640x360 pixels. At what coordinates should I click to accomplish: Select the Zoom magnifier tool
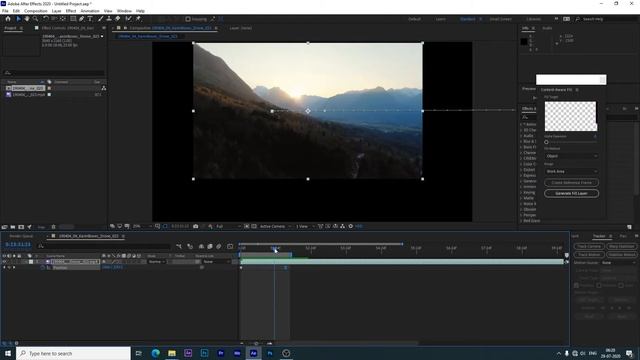pyautogui.click(x=36, y=19)
